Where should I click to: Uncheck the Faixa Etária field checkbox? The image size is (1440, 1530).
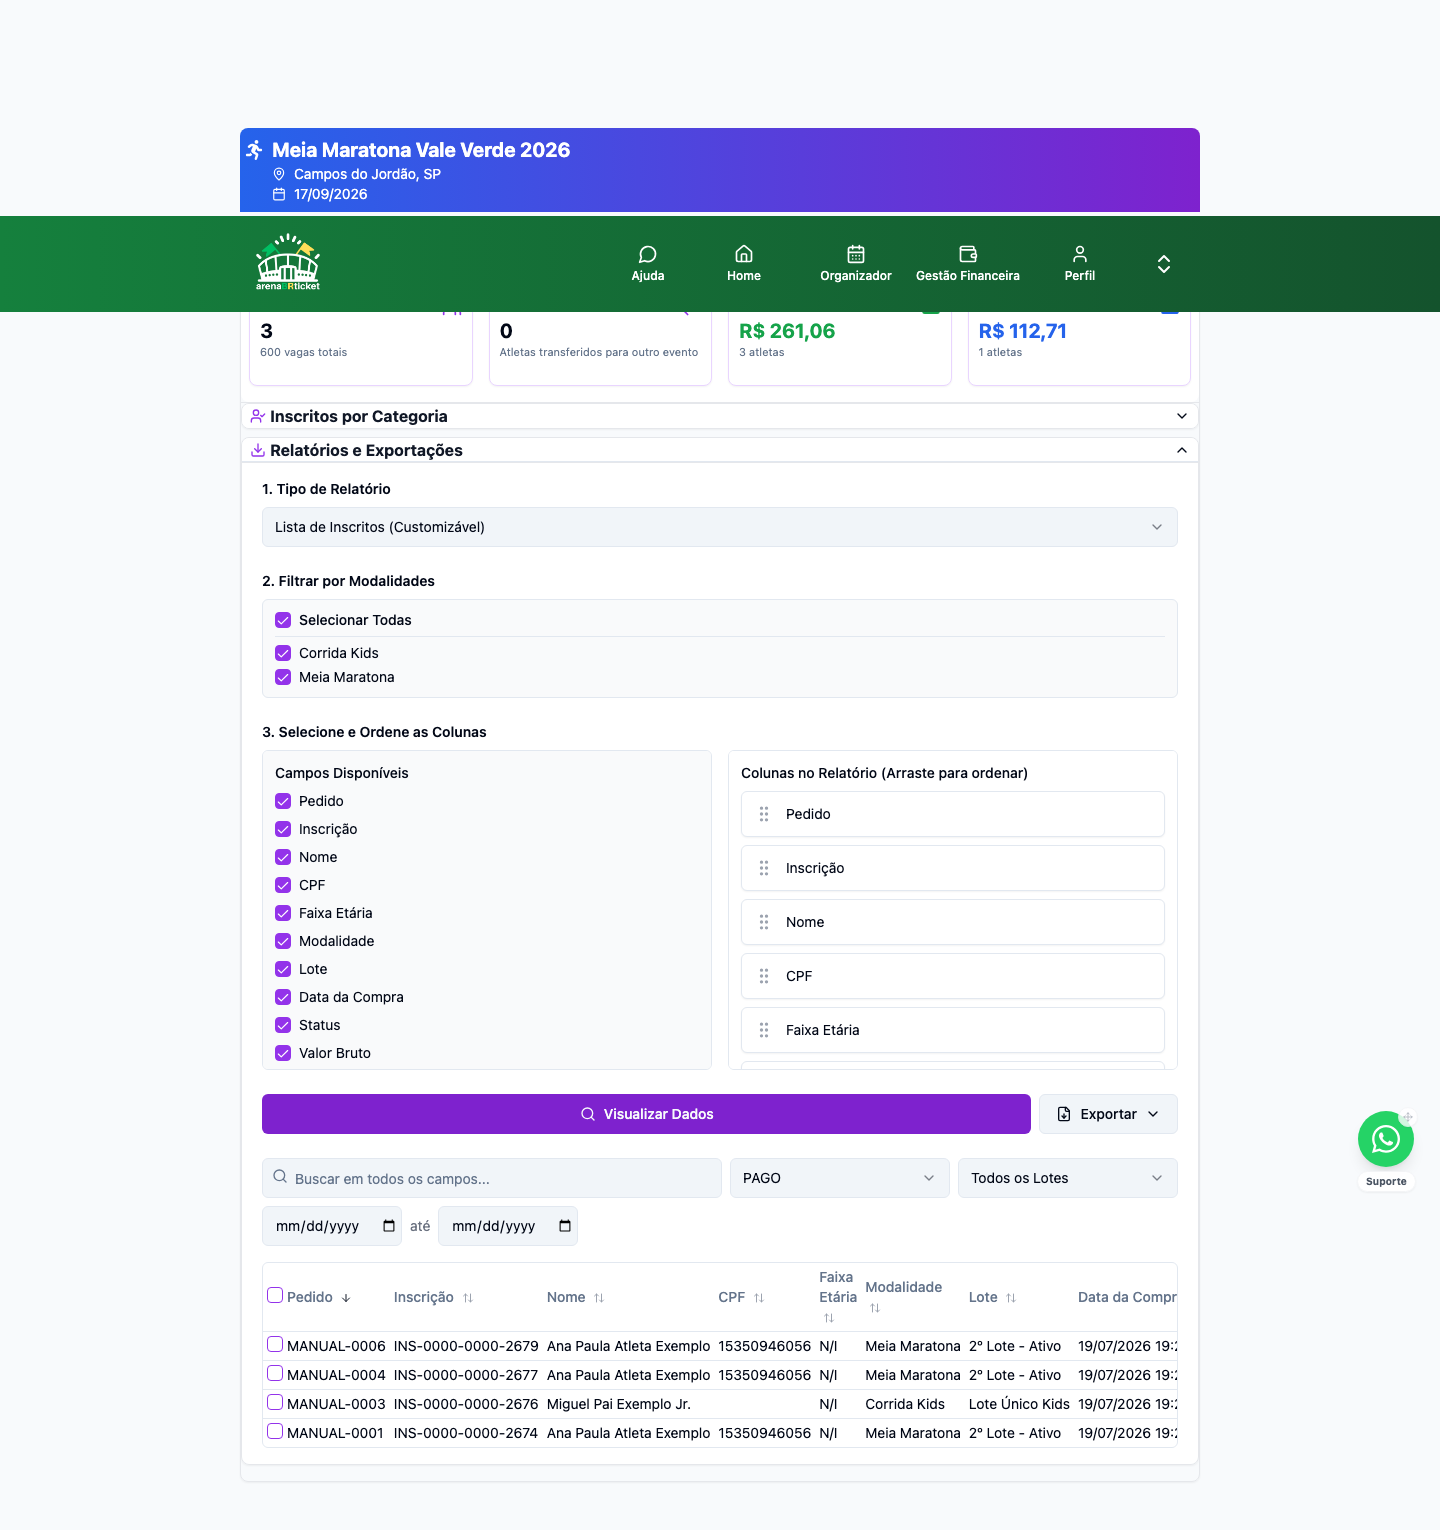coord(283,913)
